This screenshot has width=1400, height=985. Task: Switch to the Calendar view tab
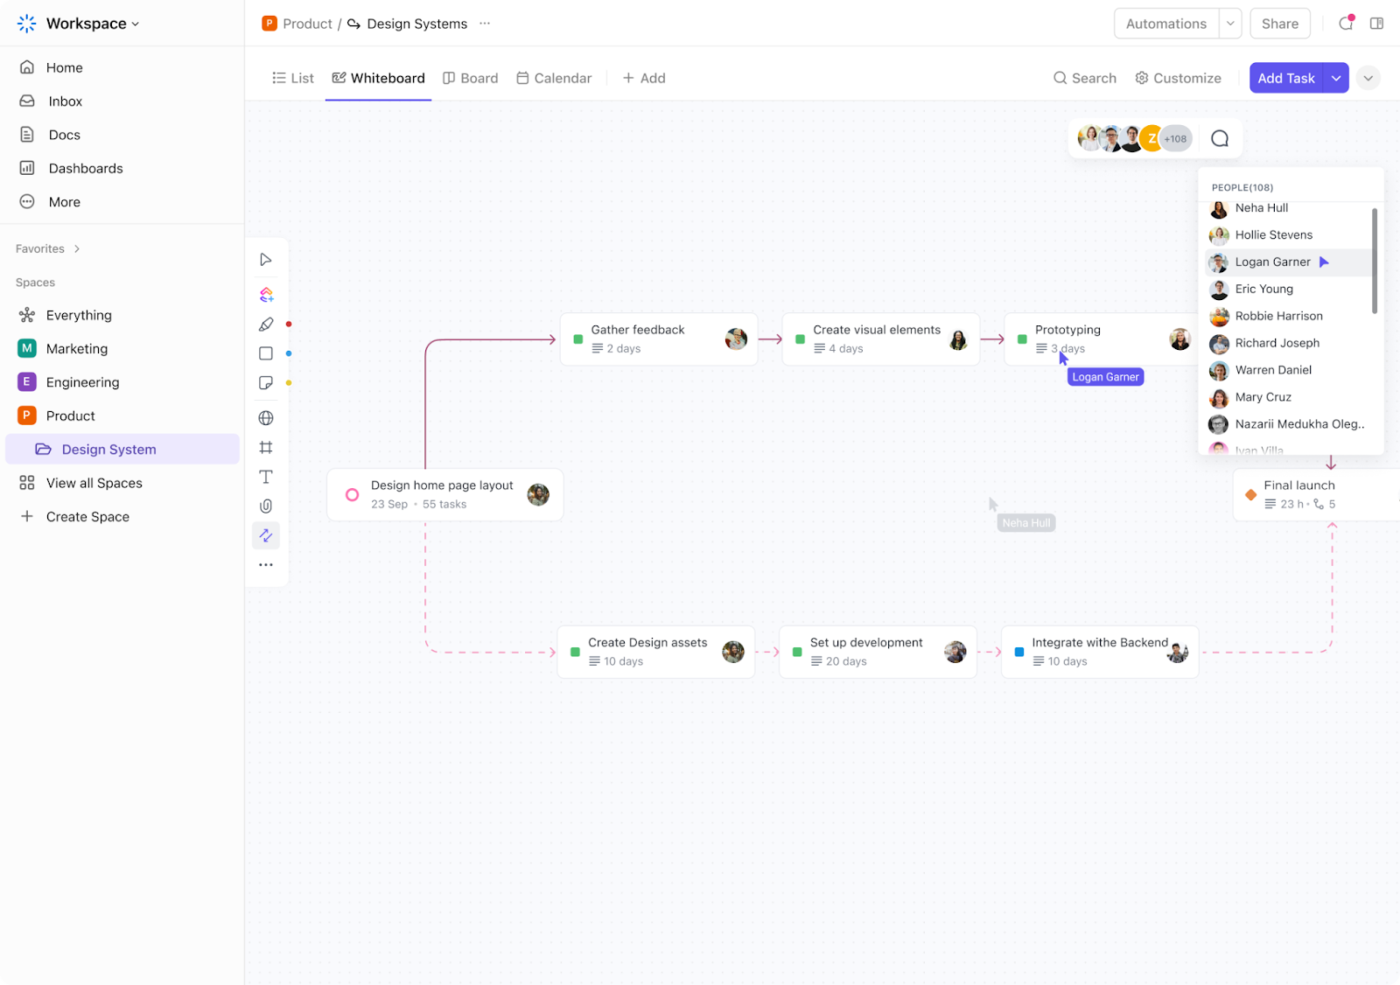(x=554, y=78)
